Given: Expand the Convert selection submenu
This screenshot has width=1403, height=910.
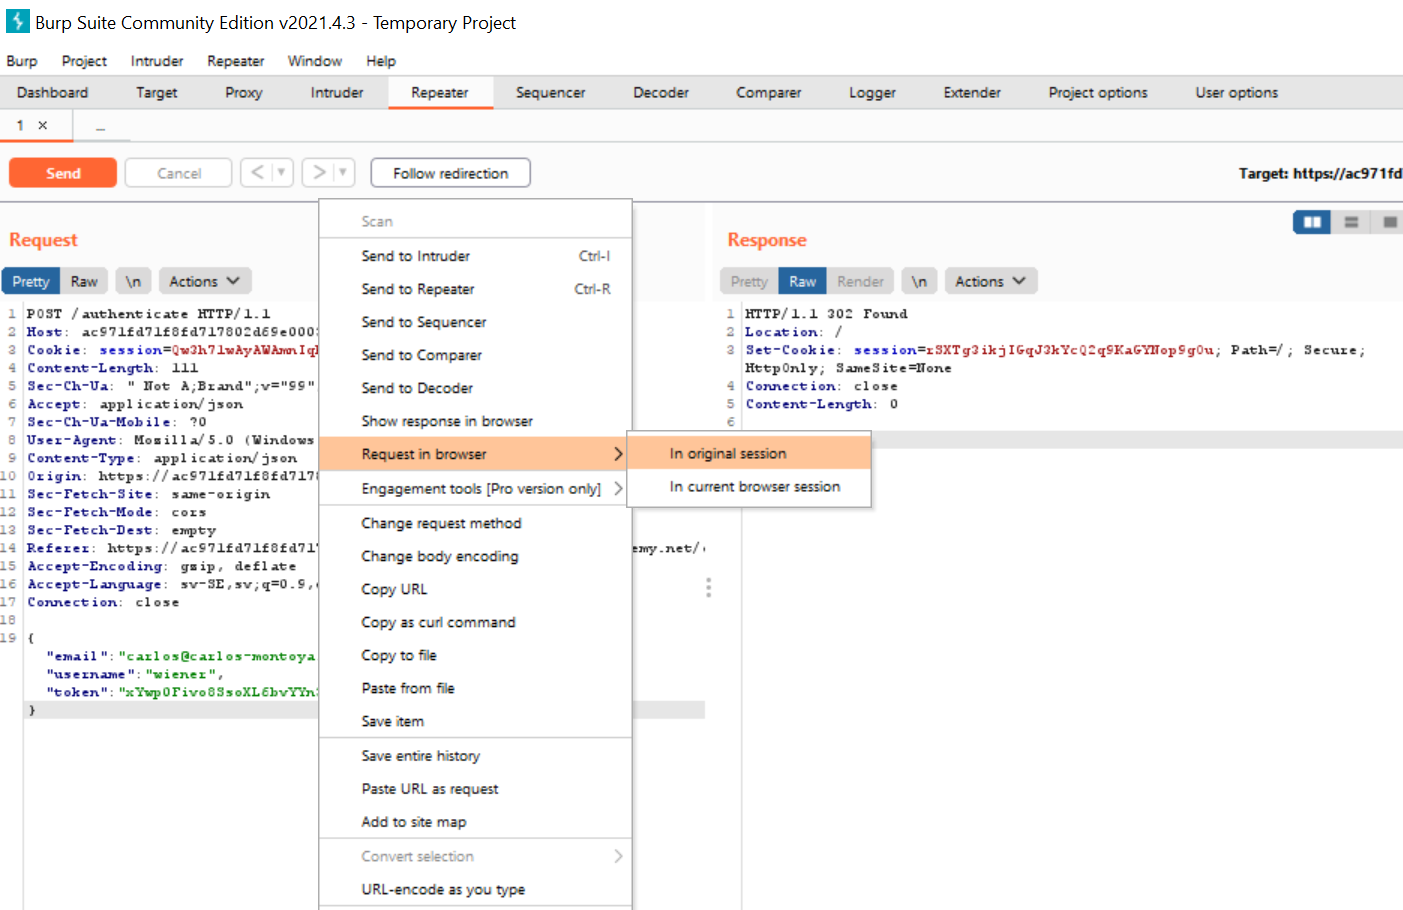Looking at the screenshot, I should pyautogui.click(x=475, y=856).
